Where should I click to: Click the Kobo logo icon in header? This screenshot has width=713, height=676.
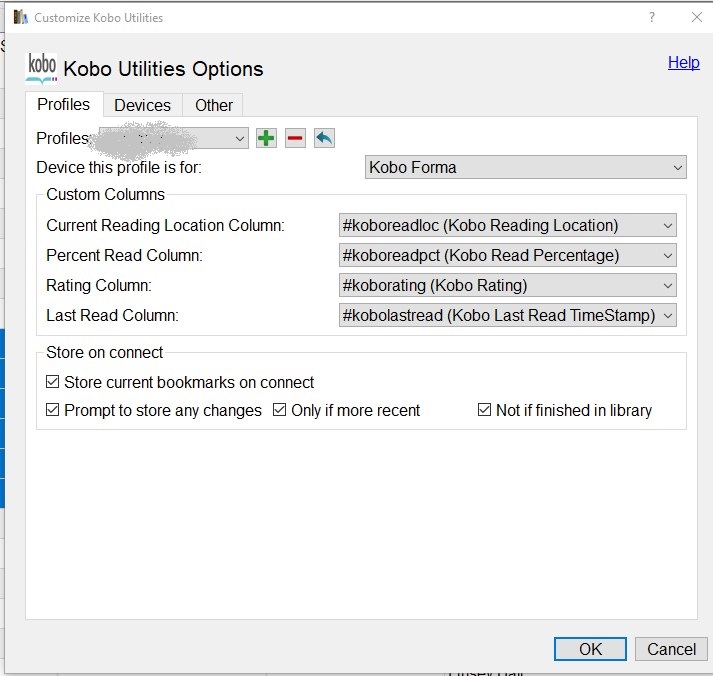[x=42, y=67]
